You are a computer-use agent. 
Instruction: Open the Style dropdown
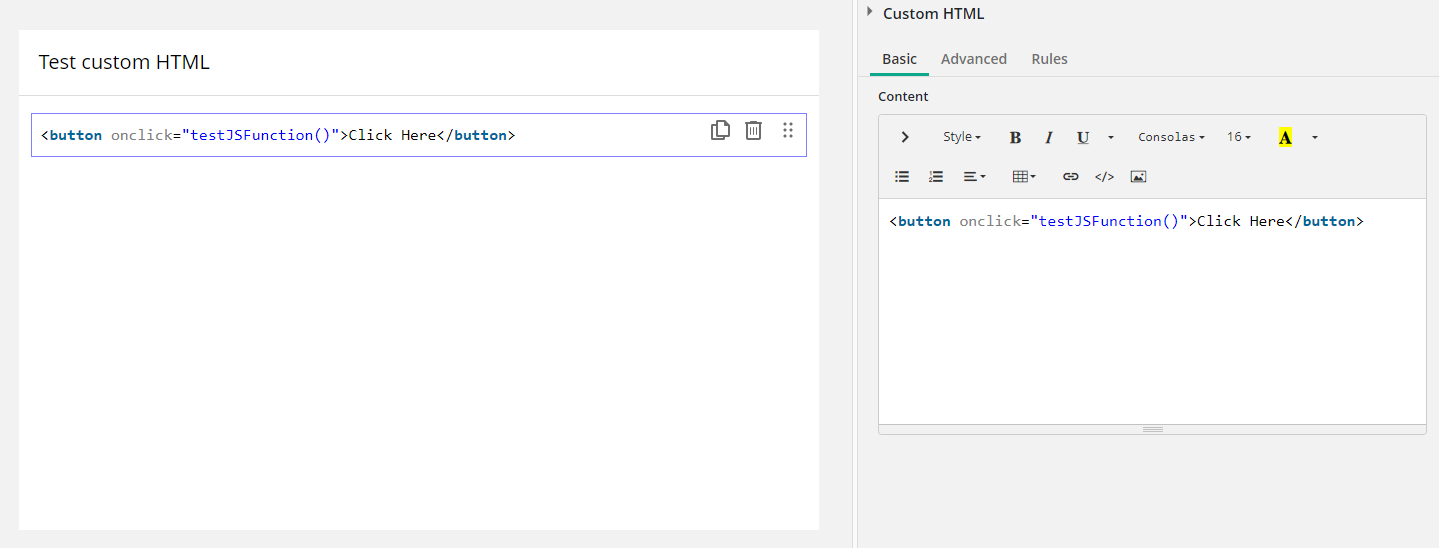[x=961, y=137]
